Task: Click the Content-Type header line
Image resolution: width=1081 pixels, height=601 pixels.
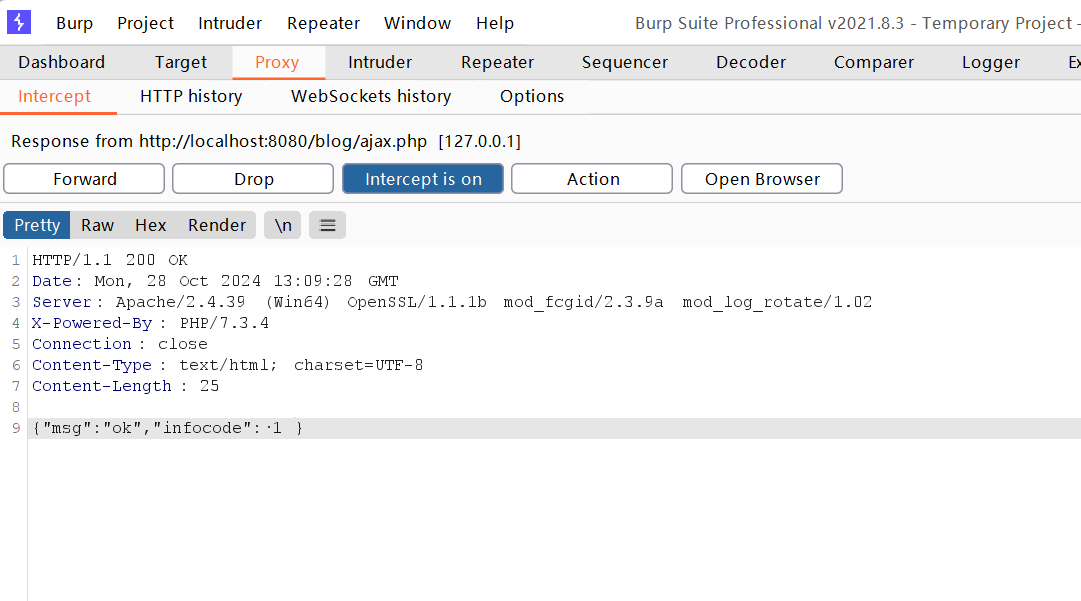Action: [228, 365]
